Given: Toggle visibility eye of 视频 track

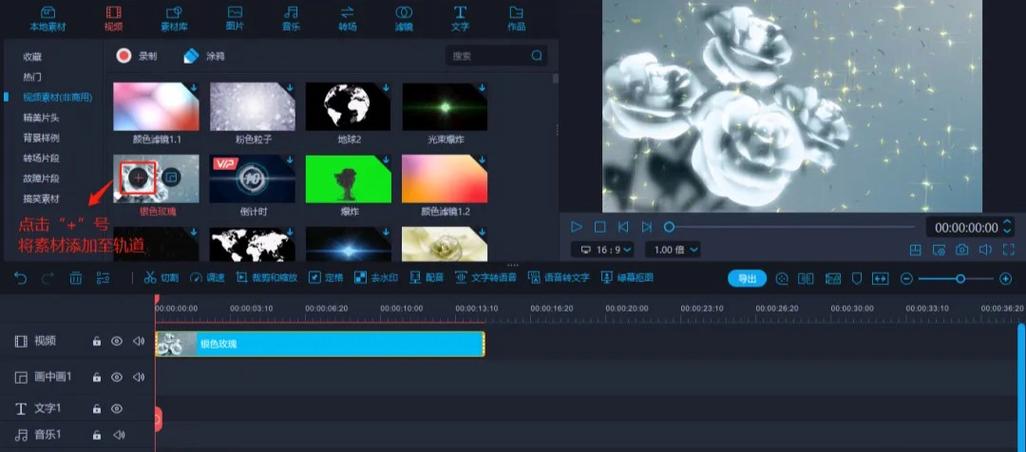Looking at the screenshot, I should [x=117, y=341].
